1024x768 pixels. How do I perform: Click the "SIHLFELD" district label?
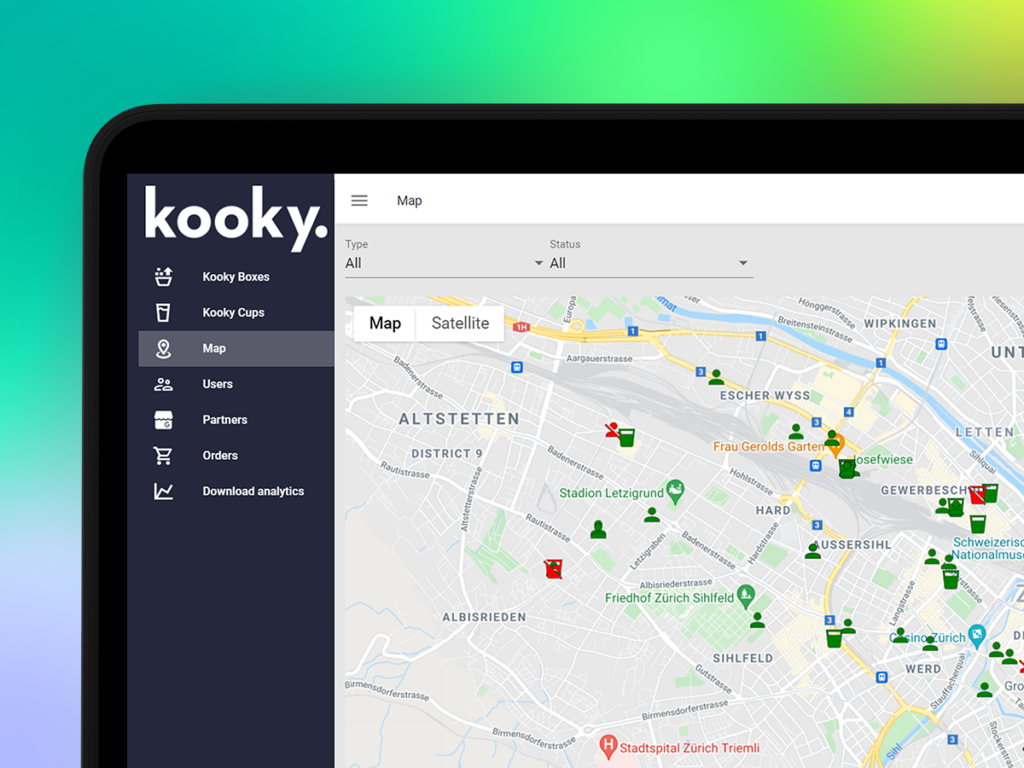(x=743, y=658)
